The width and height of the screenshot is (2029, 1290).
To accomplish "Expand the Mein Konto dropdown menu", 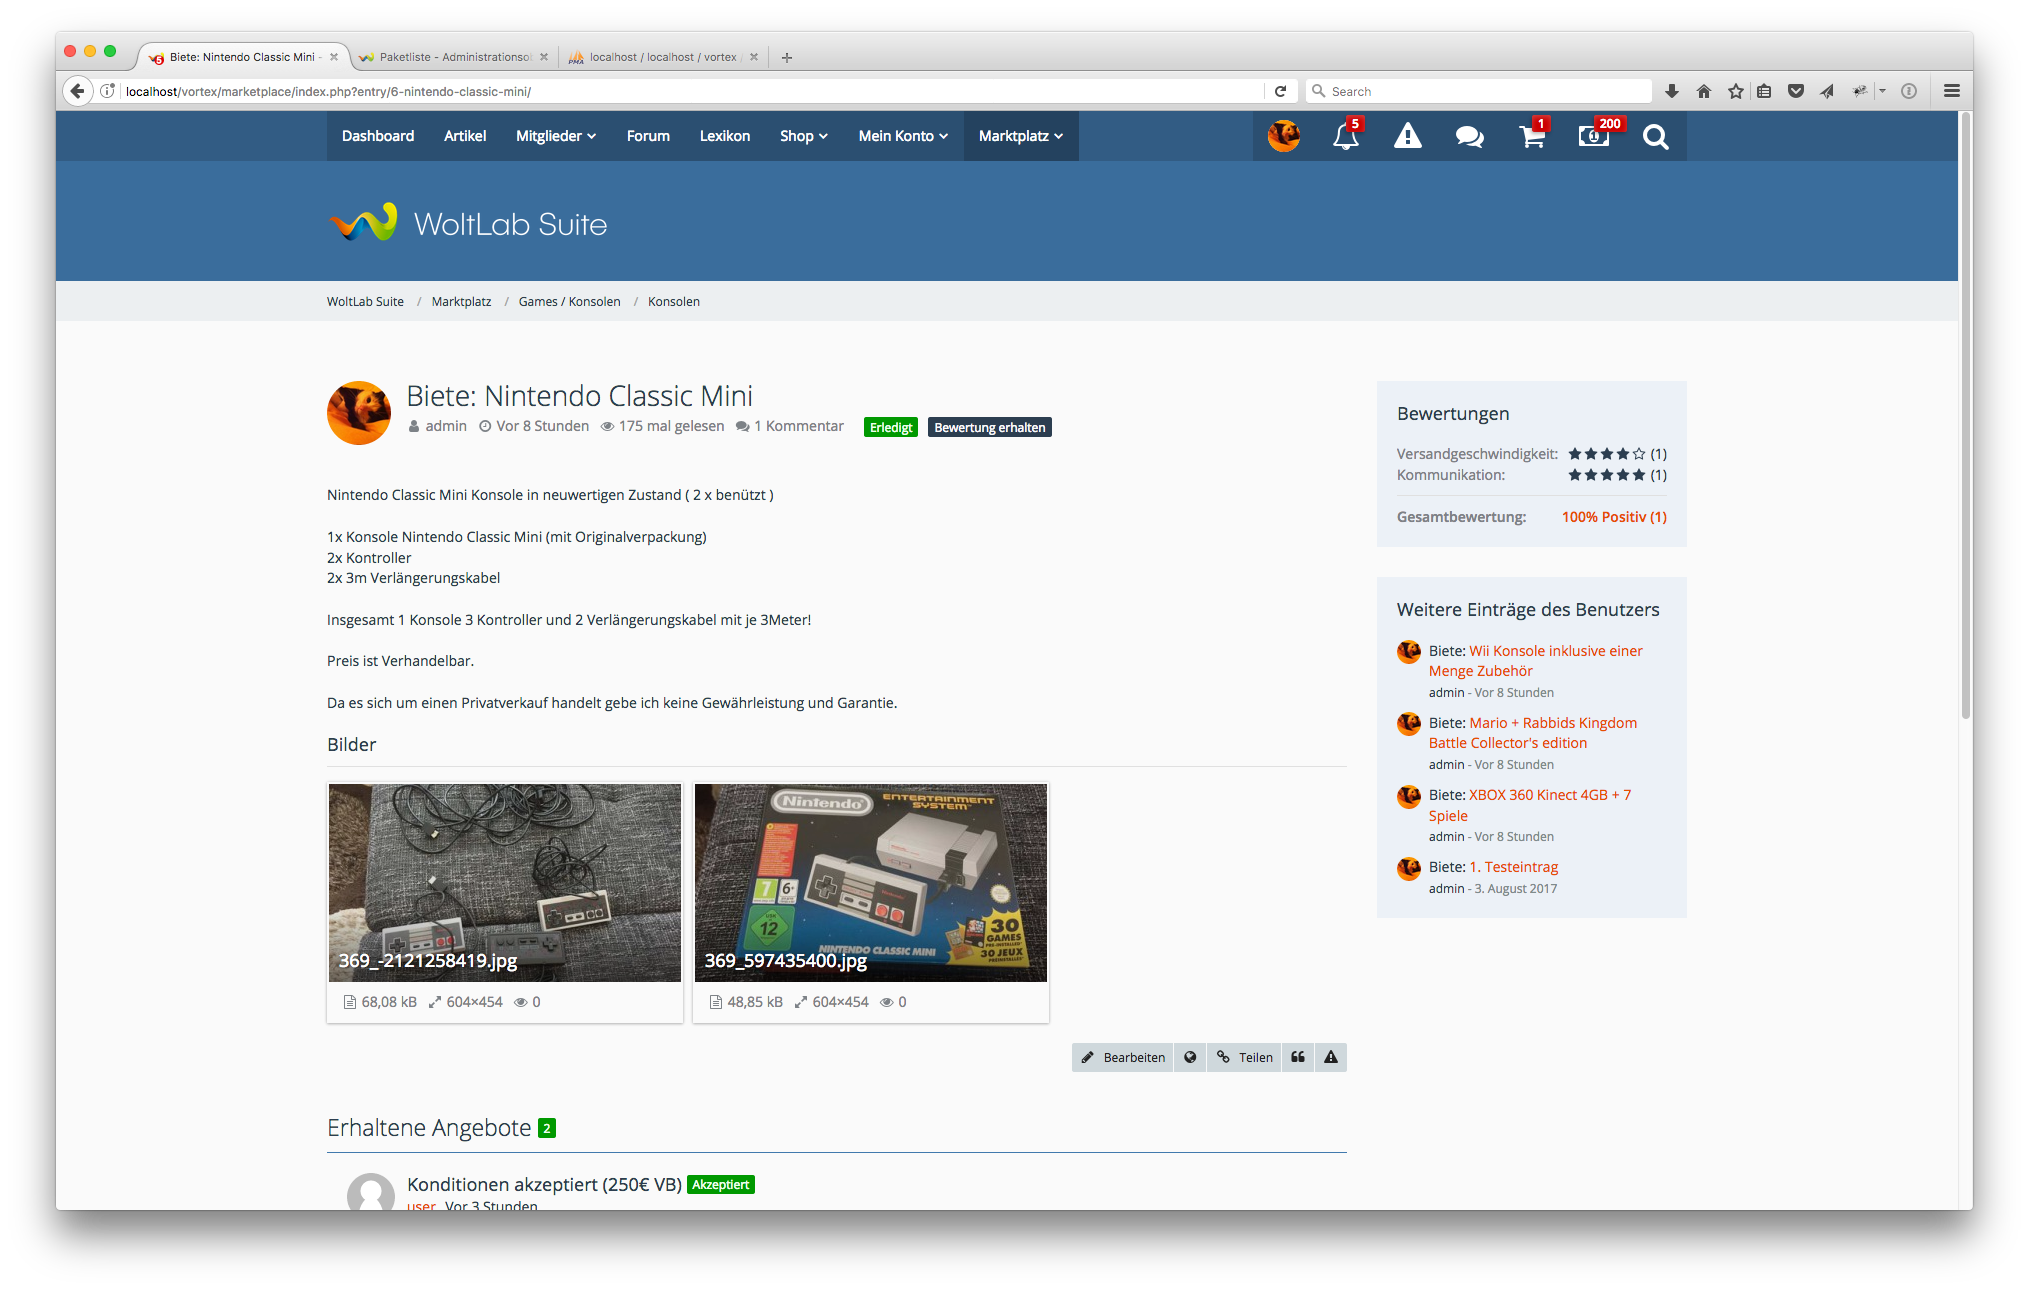I will click(x=903, y=136).
